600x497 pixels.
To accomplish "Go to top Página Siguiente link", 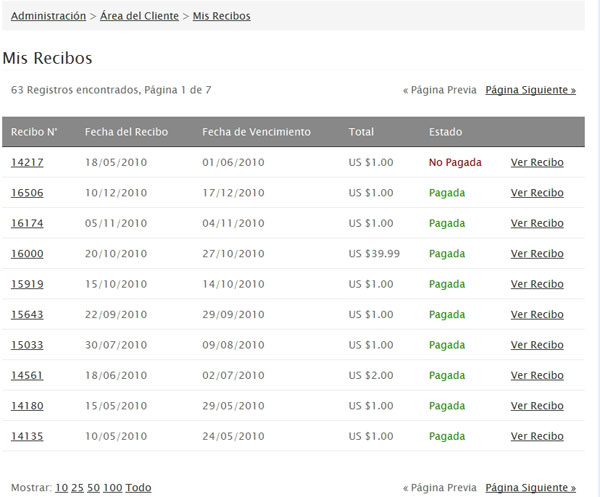I will (530, 90).
